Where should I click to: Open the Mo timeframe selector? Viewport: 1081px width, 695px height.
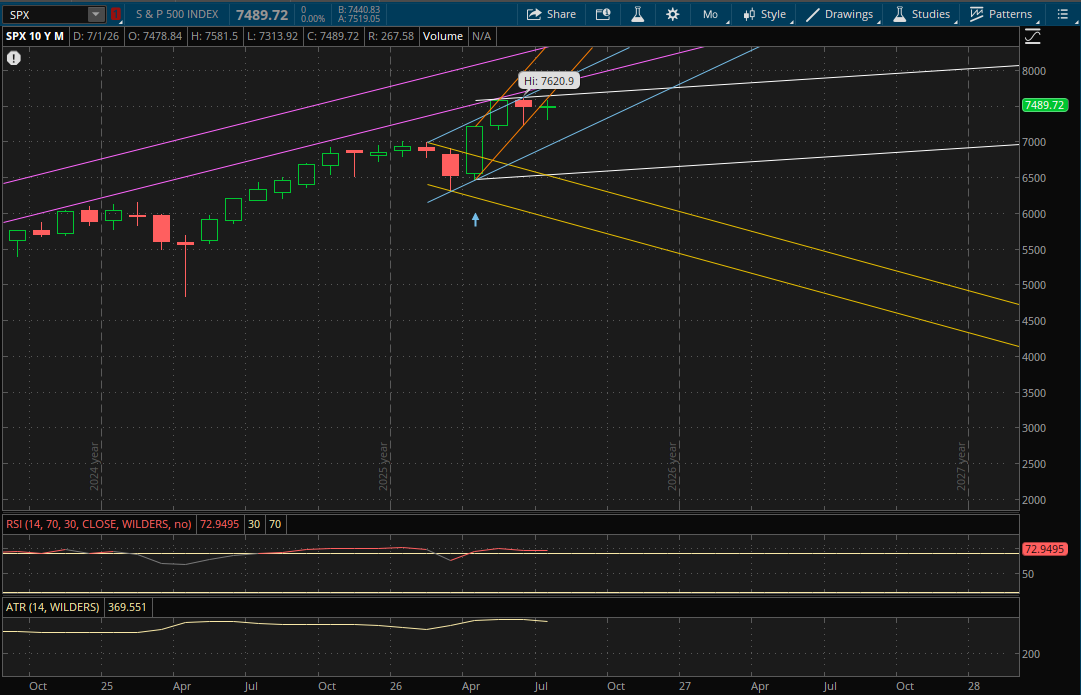click(711, 14)
